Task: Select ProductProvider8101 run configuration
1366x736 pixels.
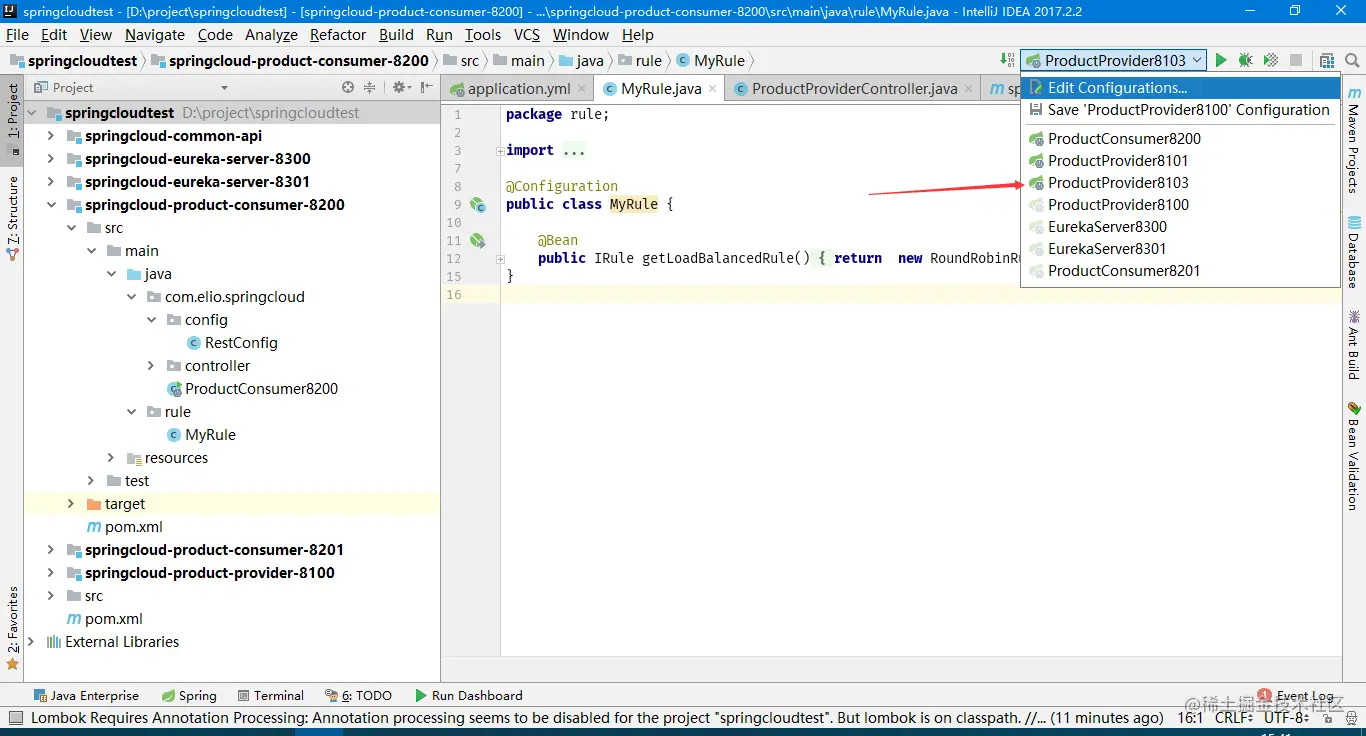Action: [x=1180, y=161]
